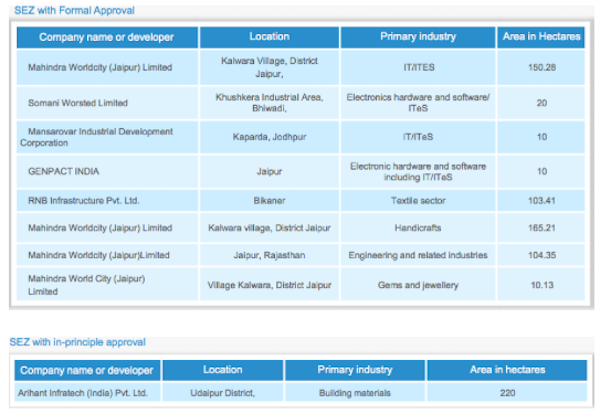Click the 'Khushkera Industrial Area, Bhiwadi' cell
This screenshot has width=600, height=414.
(269, 103)
